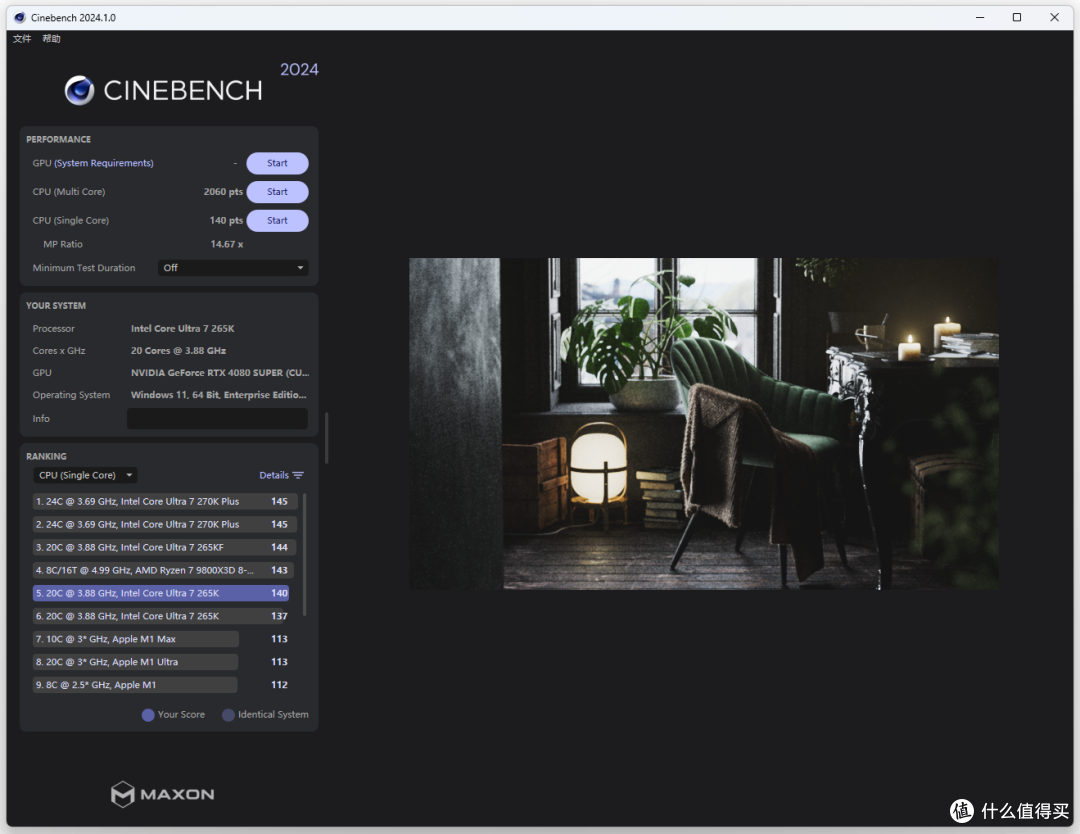This screenshot has height=834, width=1080.
Task: Select ranking row Intel Core Ultra 7 265KF
Action: (x=164, y=548)
